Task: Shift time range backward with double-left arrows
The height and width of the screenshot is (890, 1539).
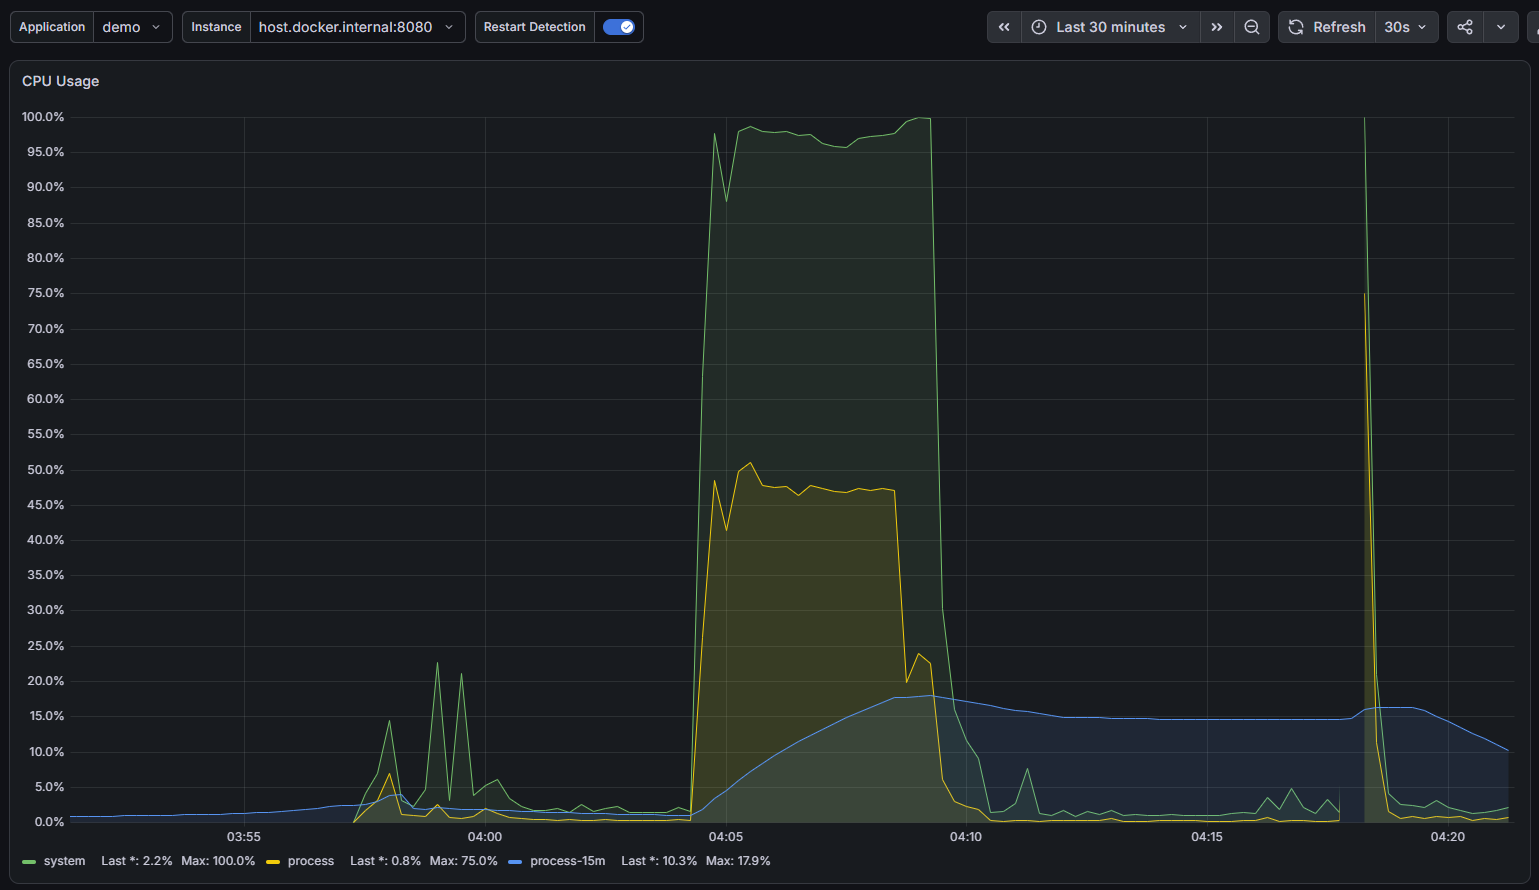Action: point(1004,27)
